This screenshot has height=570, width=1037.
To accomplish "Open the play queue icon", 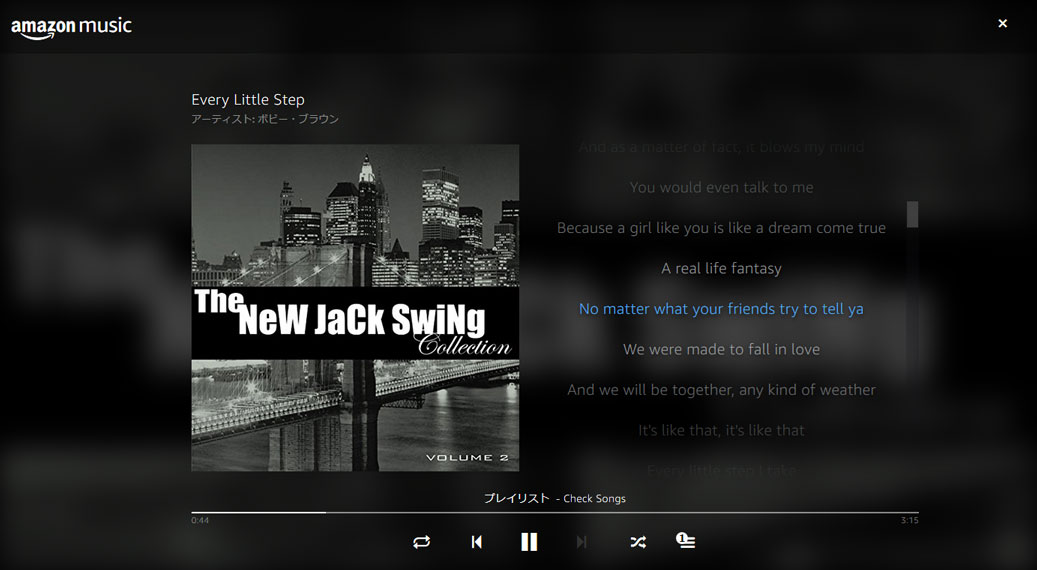I will pyautogui.click(x=686, y=541).
